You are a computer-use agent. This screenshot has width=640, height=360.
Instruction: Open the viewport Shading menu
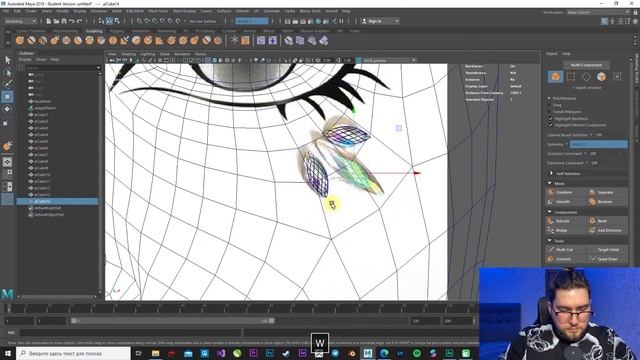click(128, 54)
